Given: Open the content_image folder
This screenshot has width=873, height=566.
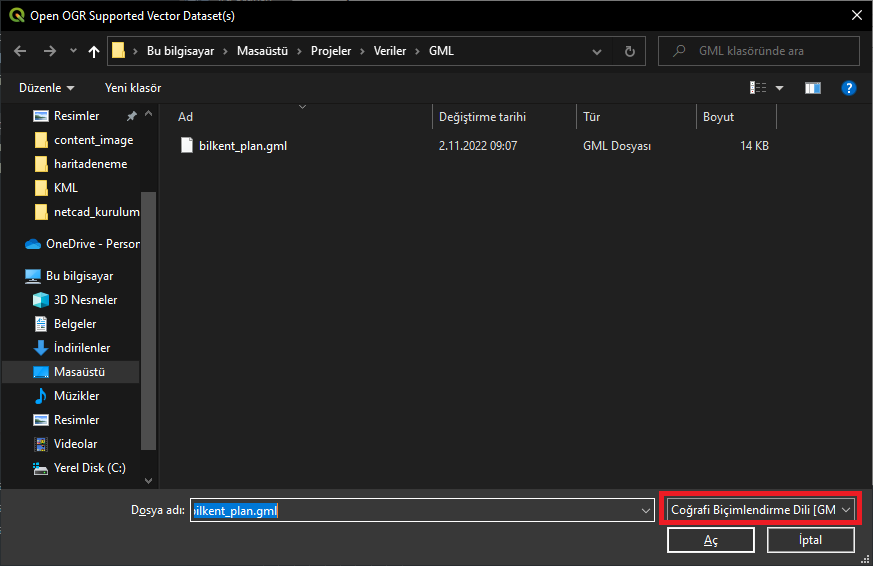Looking at the screenshot, I should (x=93, y=140).
